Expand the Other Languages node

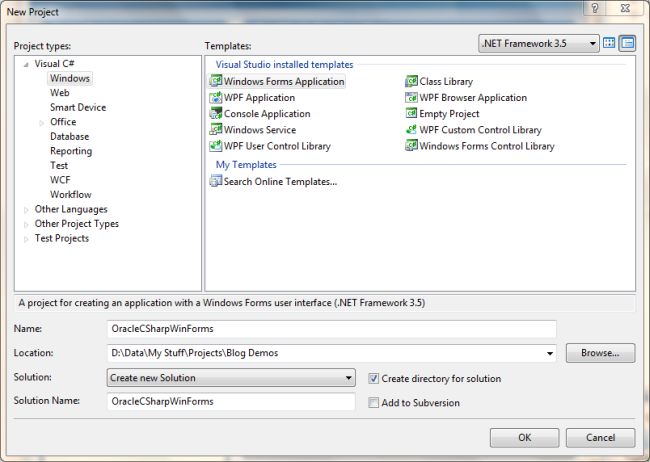pyautogui.click(x=26, y=210)
